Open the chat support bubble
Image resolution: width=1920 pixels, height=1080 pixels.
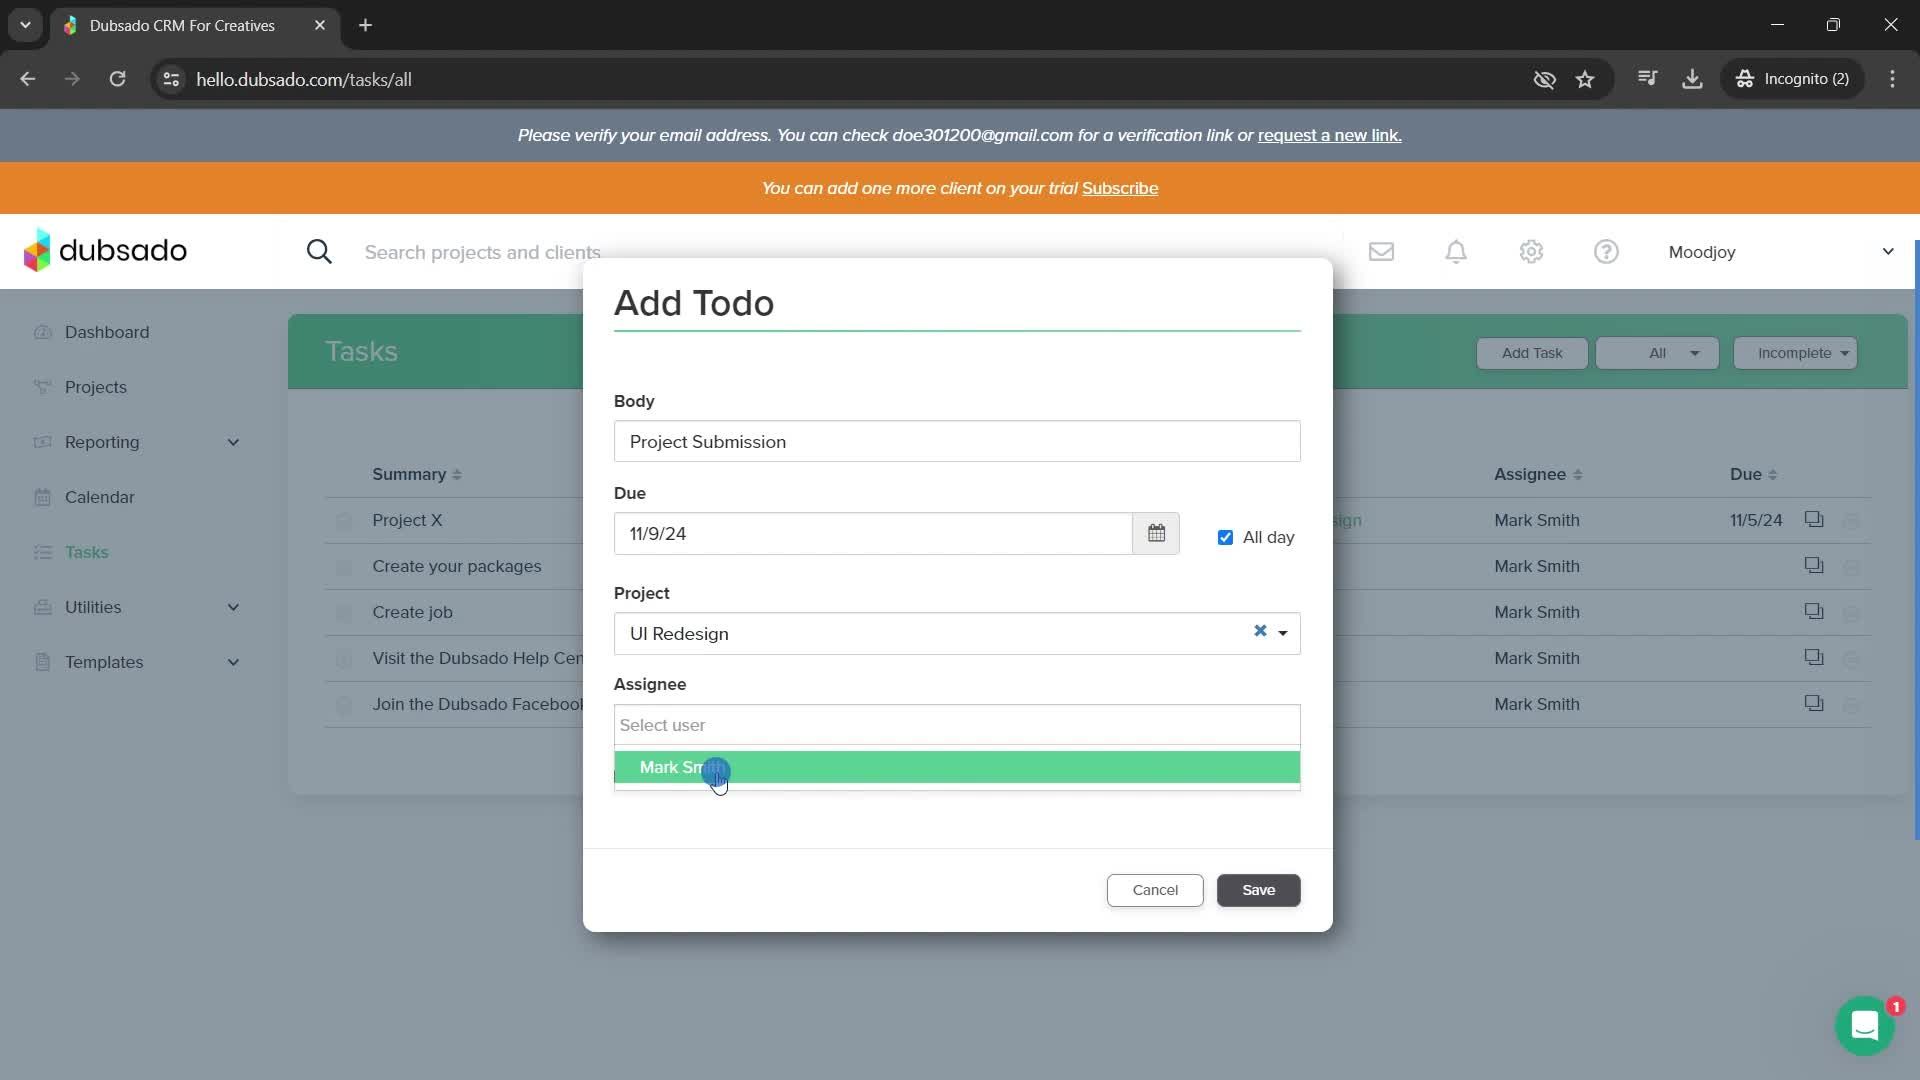coord(1864,1026)
